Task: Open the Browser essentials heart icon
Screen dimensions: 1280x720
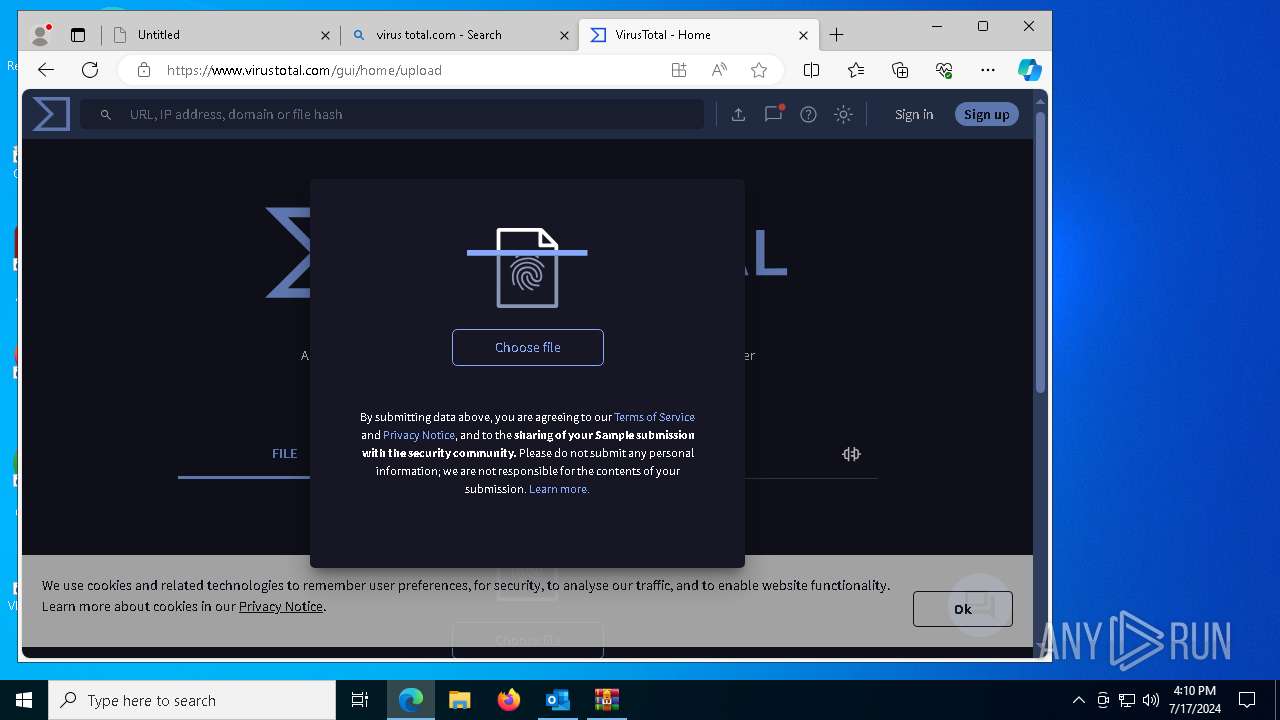Action: pos(944,70)
